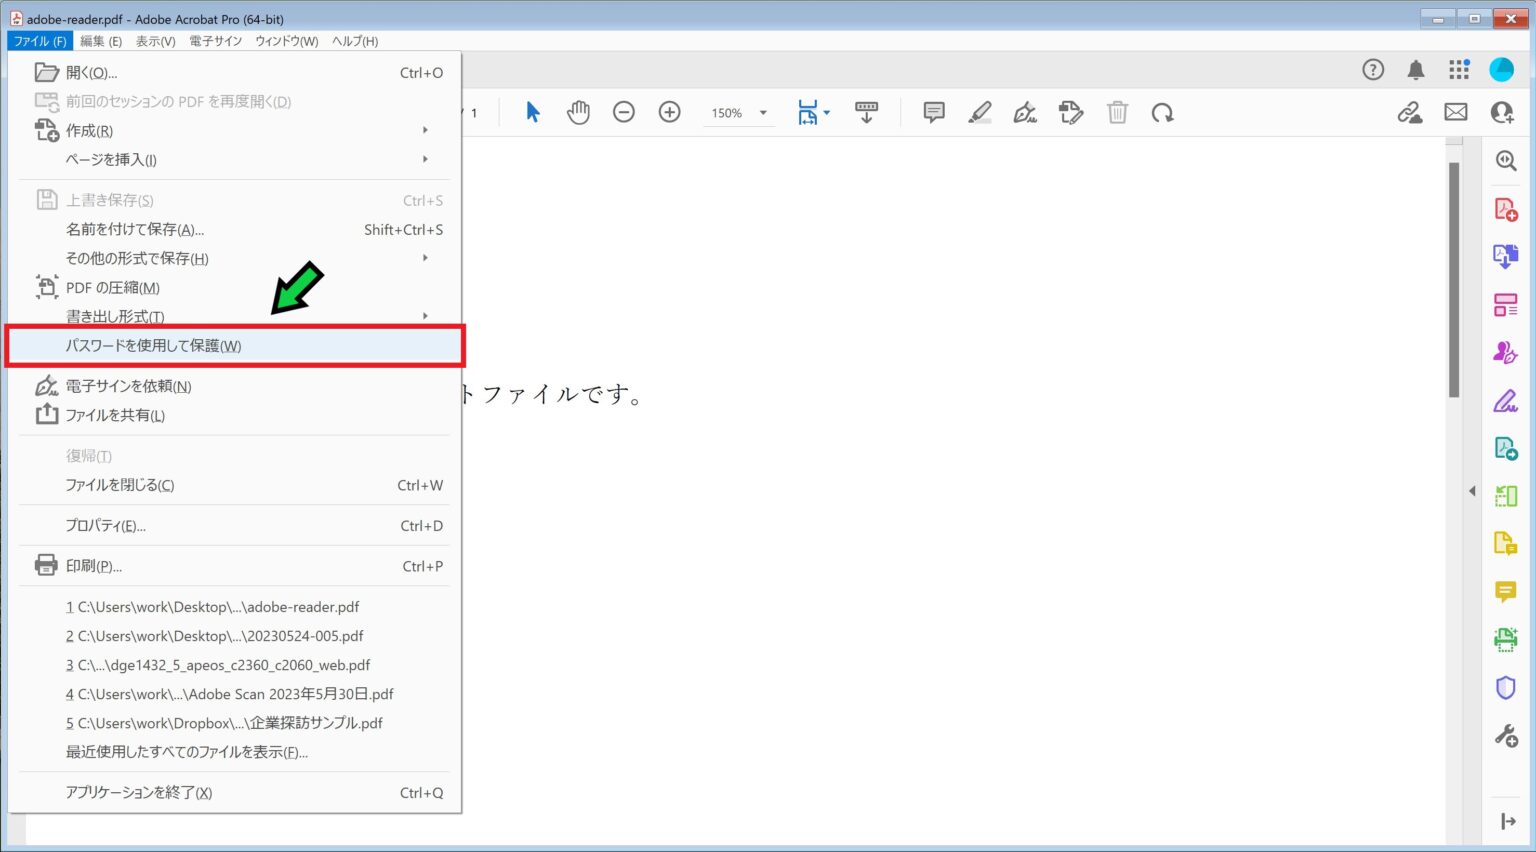
Task: Open the More Tools wrench icon
Action: 1506,736
